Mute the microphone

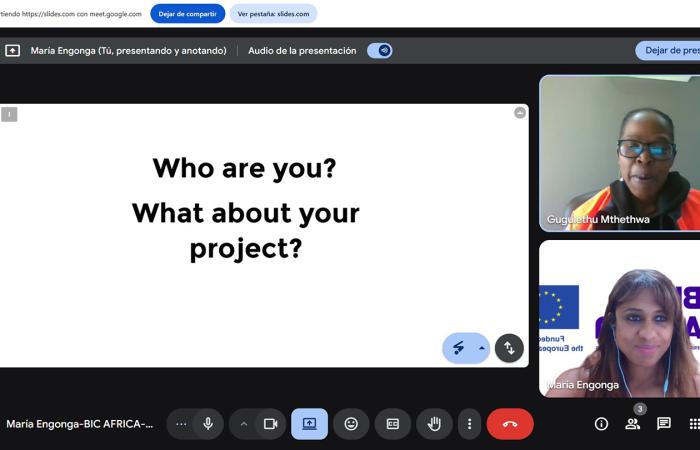click(208, 424)
